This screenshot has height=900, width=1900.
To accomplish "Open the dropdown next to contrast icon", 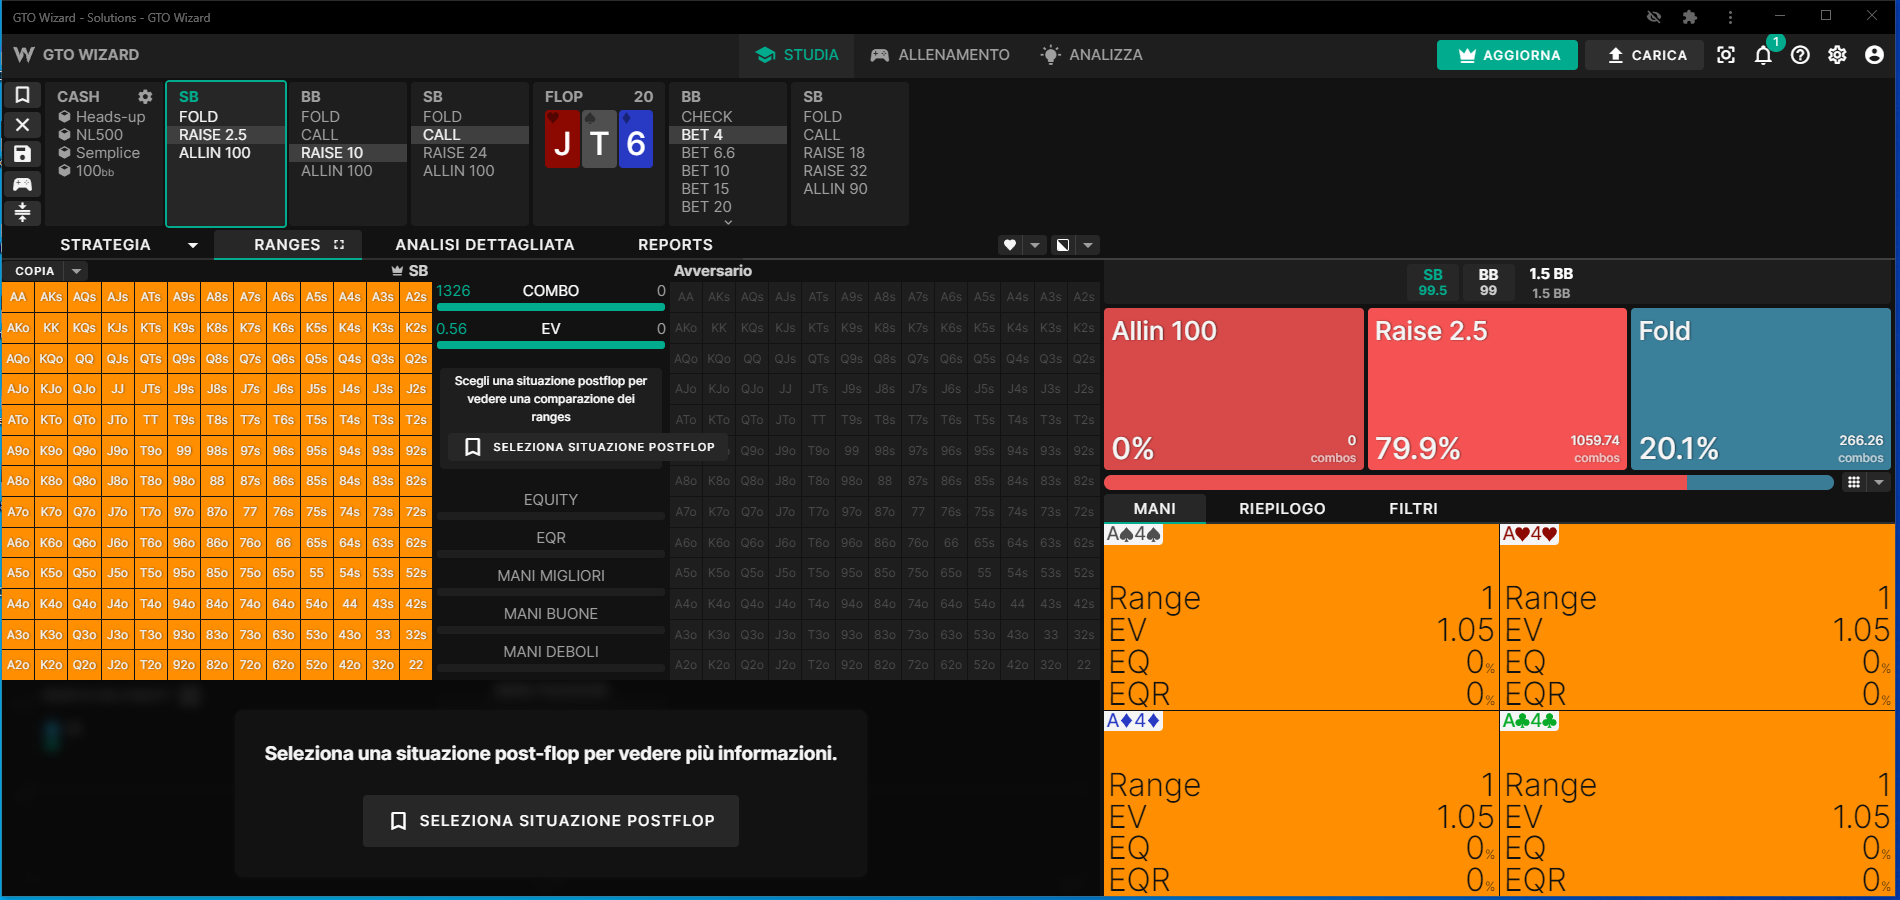I will (1088, 245).
